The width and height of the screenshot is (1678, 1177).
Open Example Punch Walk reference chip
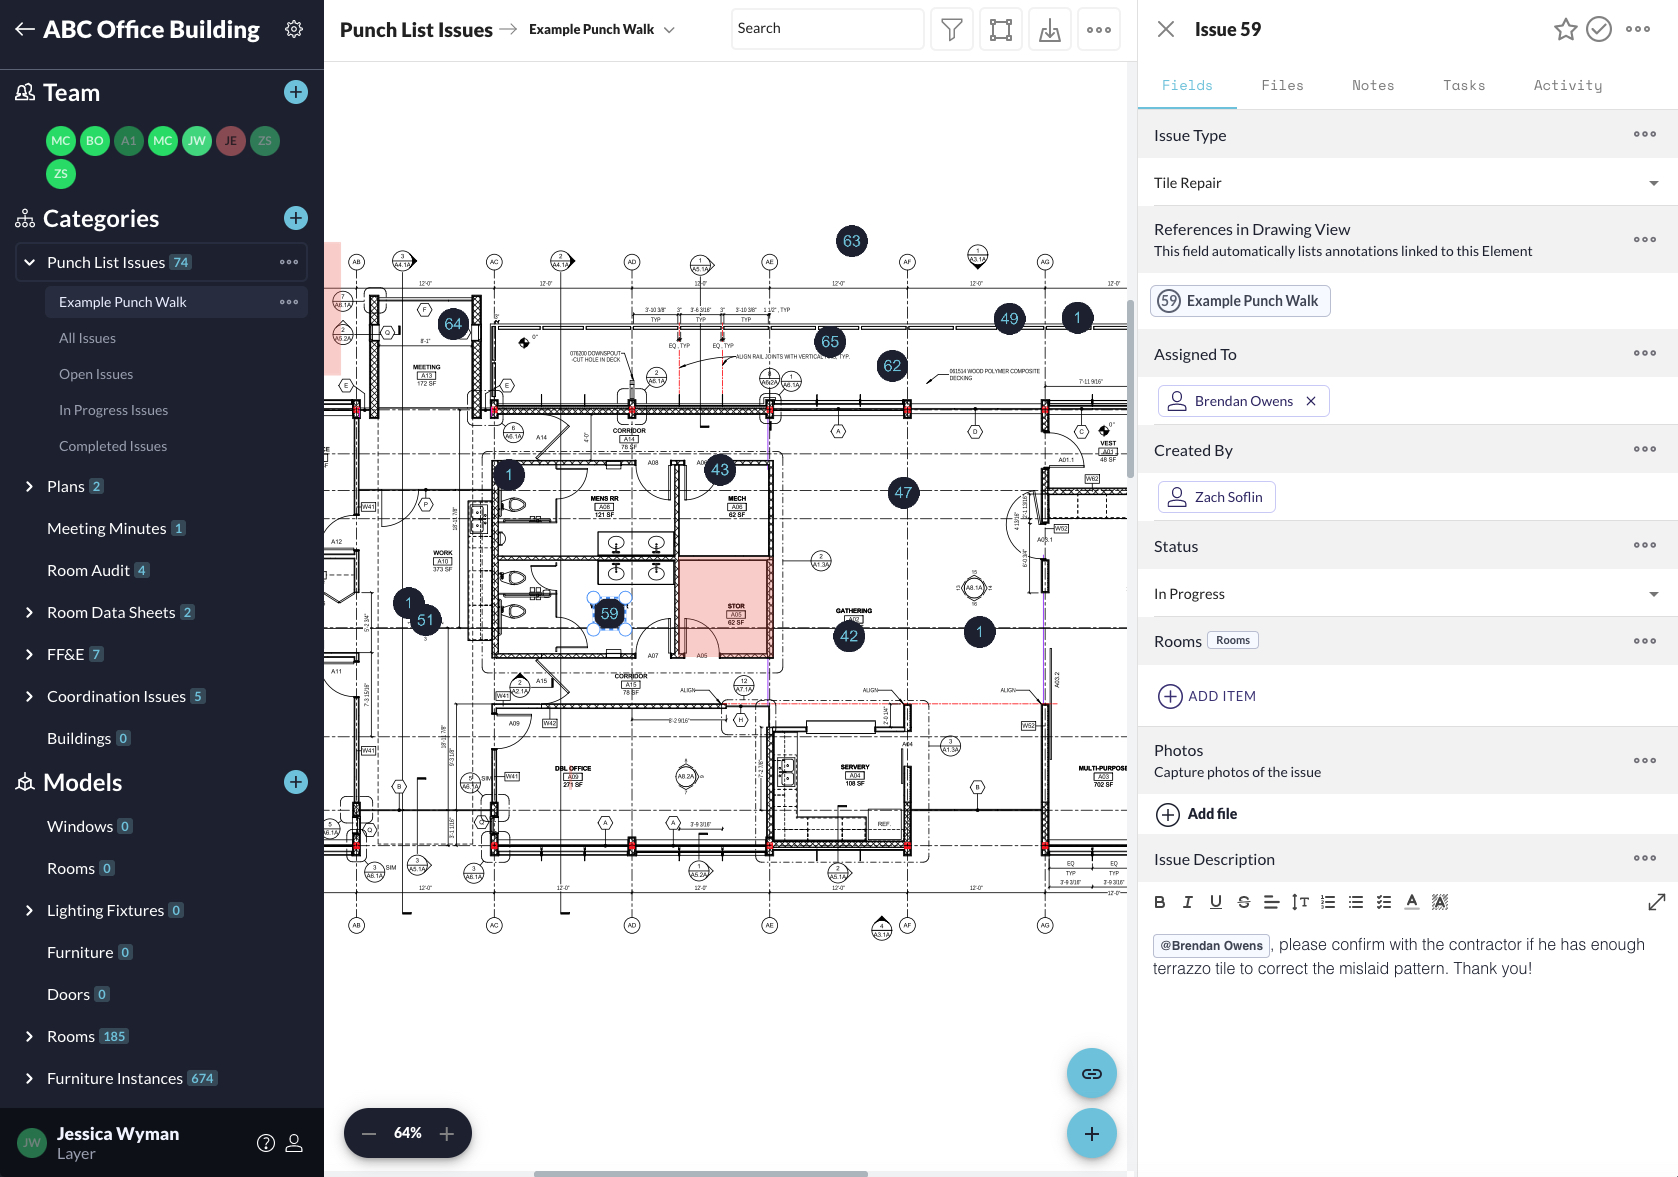click(x=1240, y=301)
